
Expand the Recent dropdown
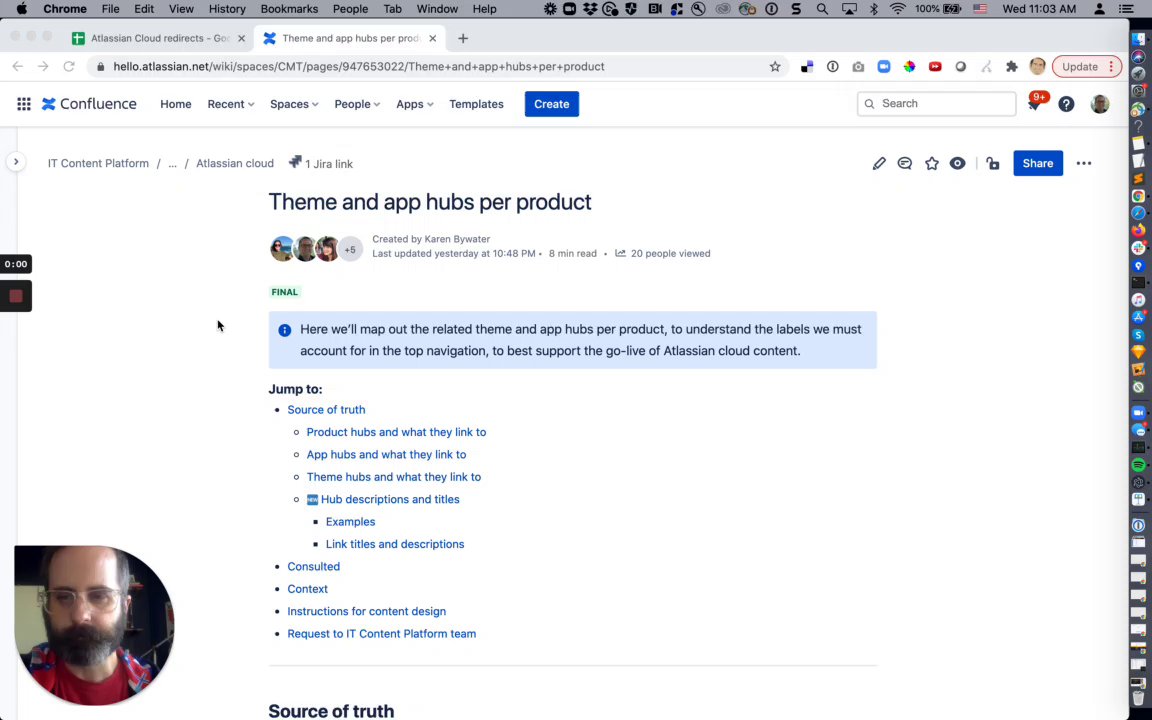230,104
